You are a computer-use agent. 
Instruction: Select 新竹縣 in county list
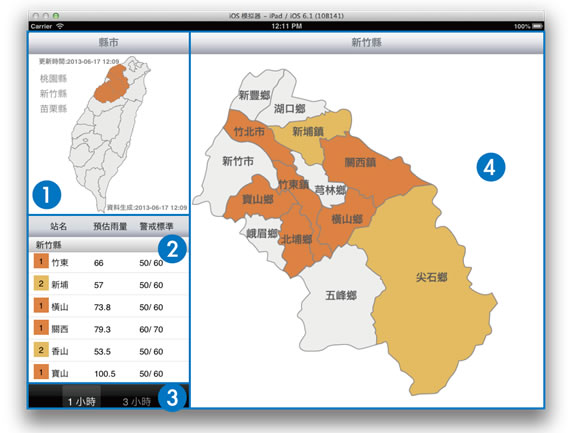point(53,94)
